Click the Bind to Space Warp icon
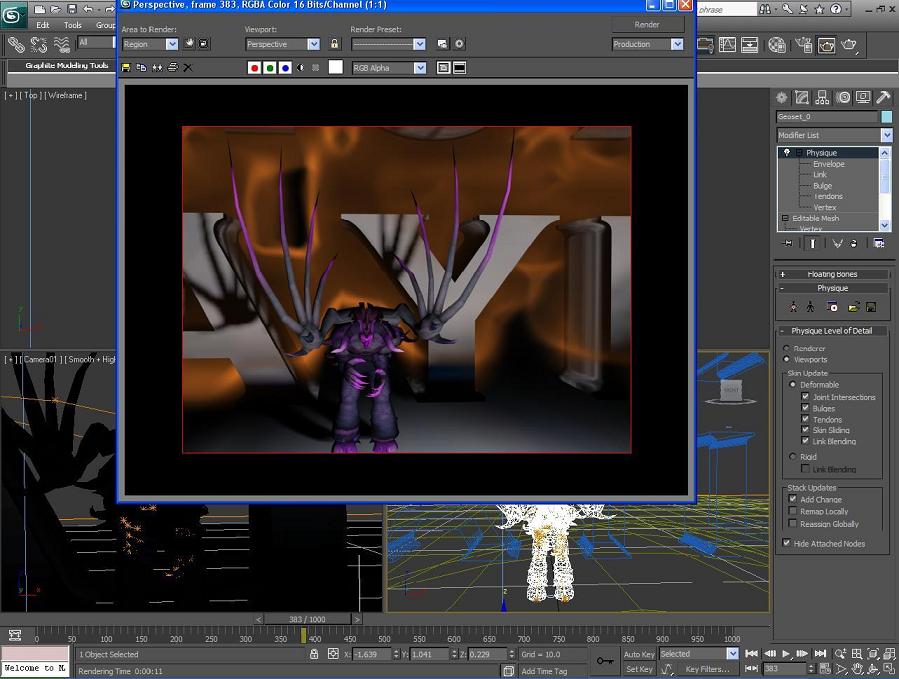 click(x=61, y=44)
